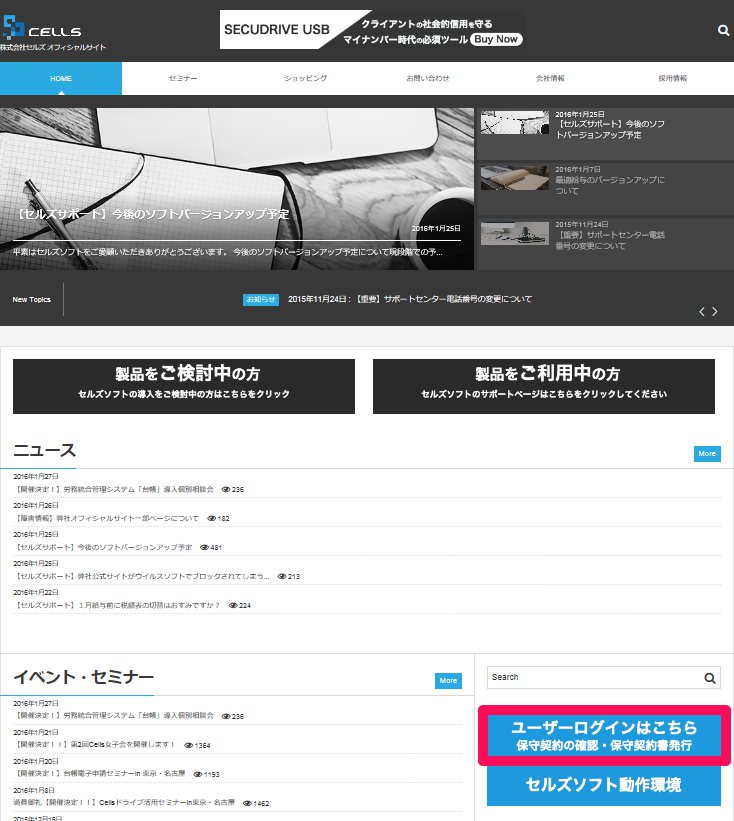The width and height of the screenshot is (734, 821).
Task: Click the セルズソフト動作環境 button
Action: [x=604, y=785]
